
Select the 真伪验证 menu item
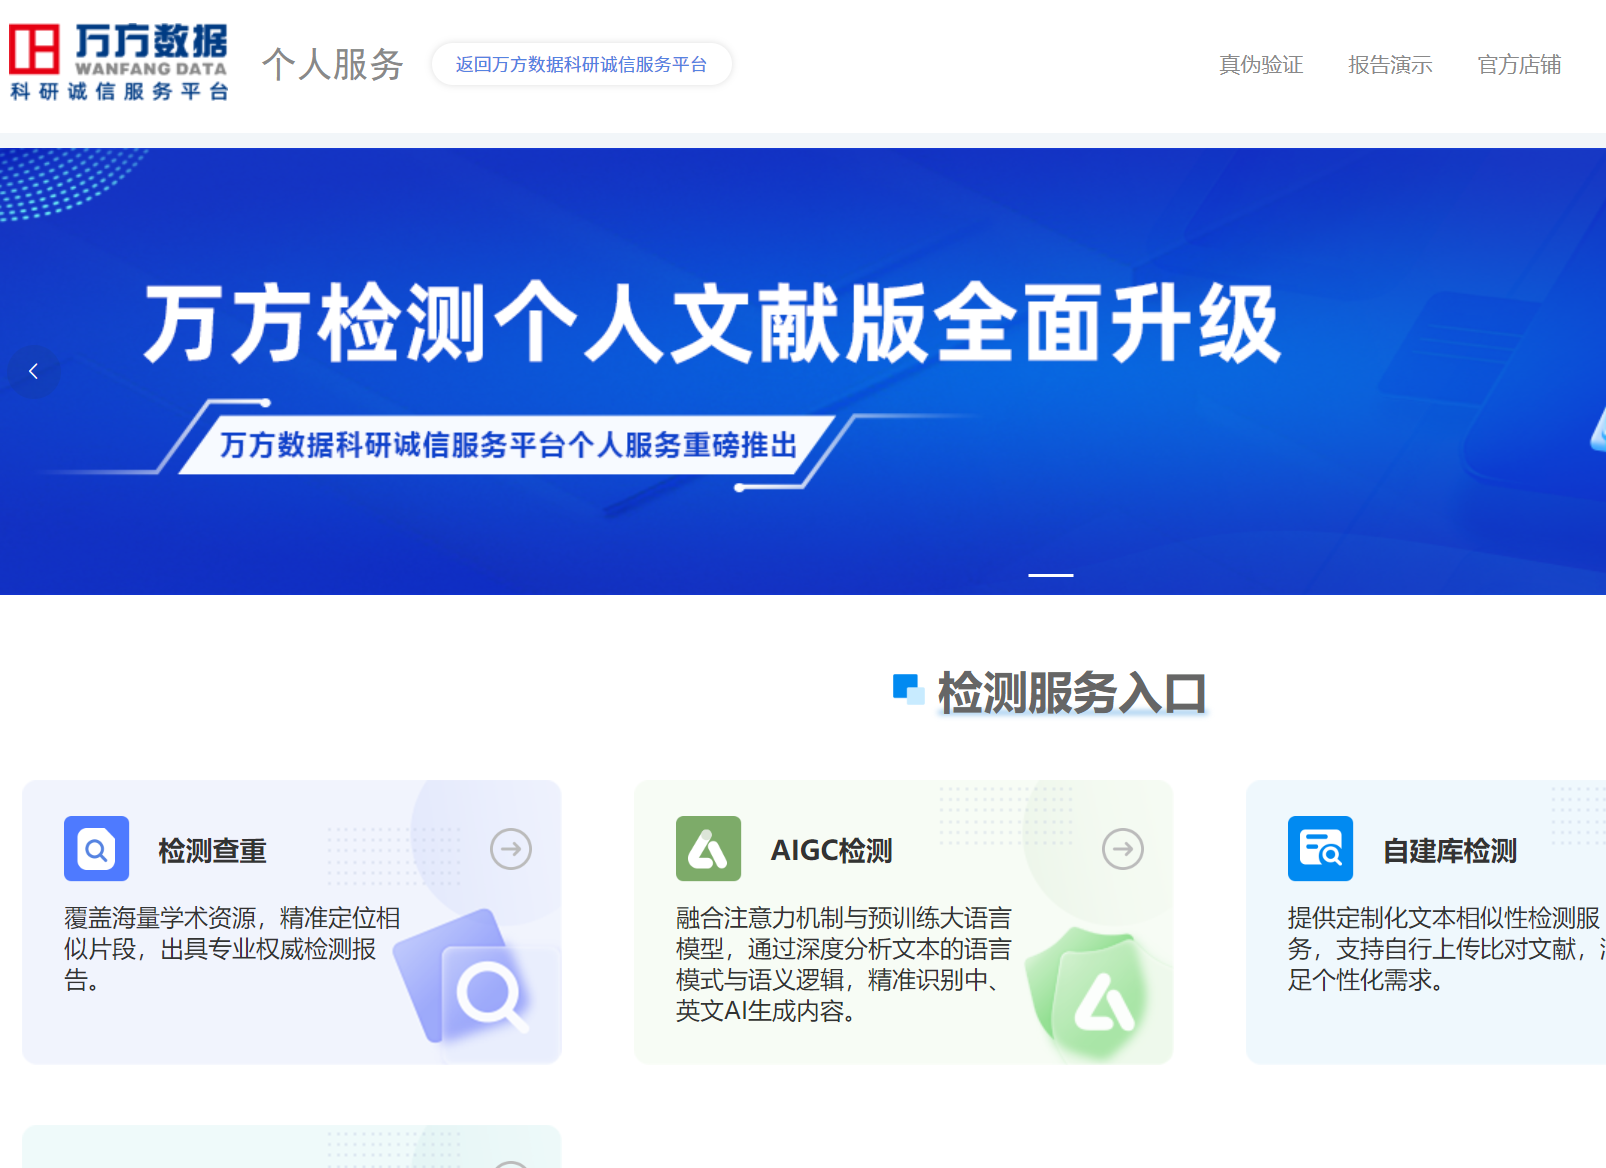1259,65
